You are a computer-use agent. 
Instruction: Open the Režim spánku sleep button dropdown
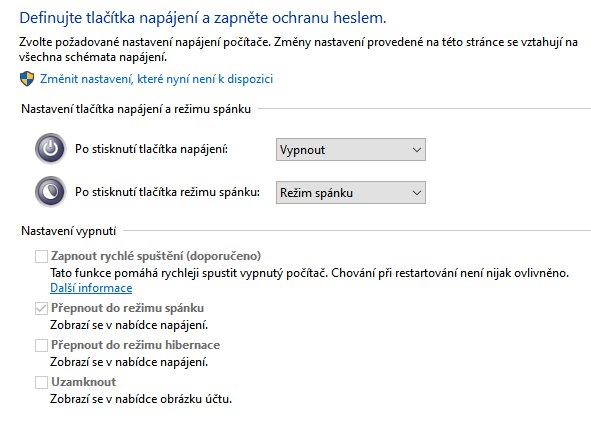[351, 193]
